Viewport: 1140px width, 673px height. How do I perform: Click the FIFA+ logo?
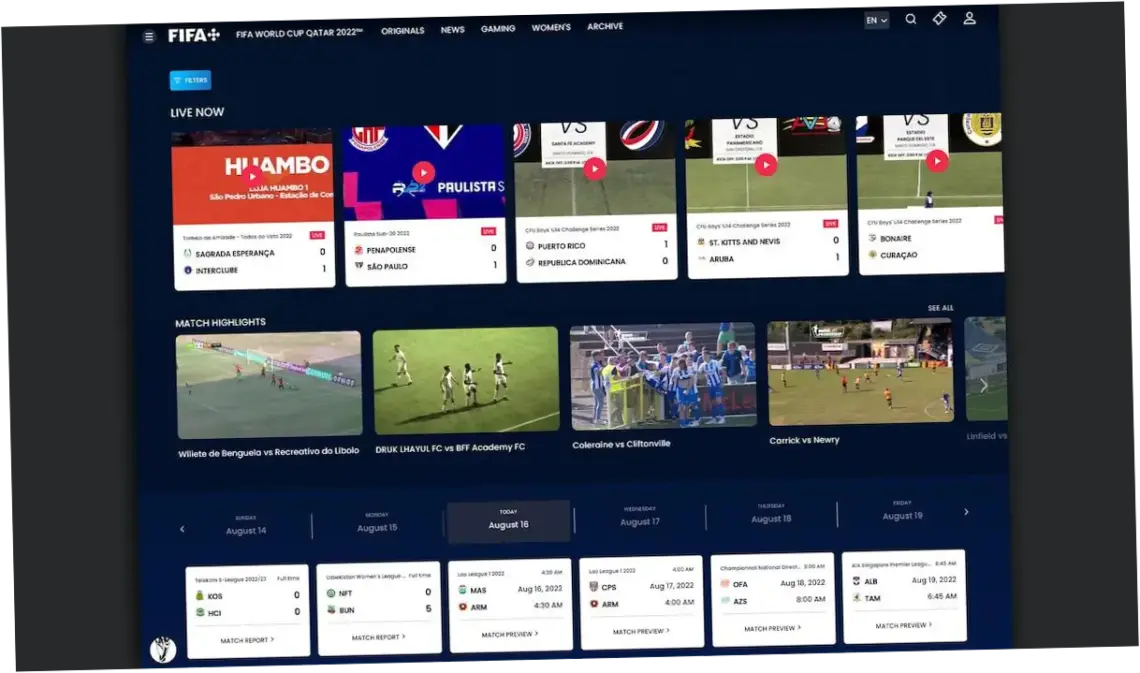(x=193, y=35)
